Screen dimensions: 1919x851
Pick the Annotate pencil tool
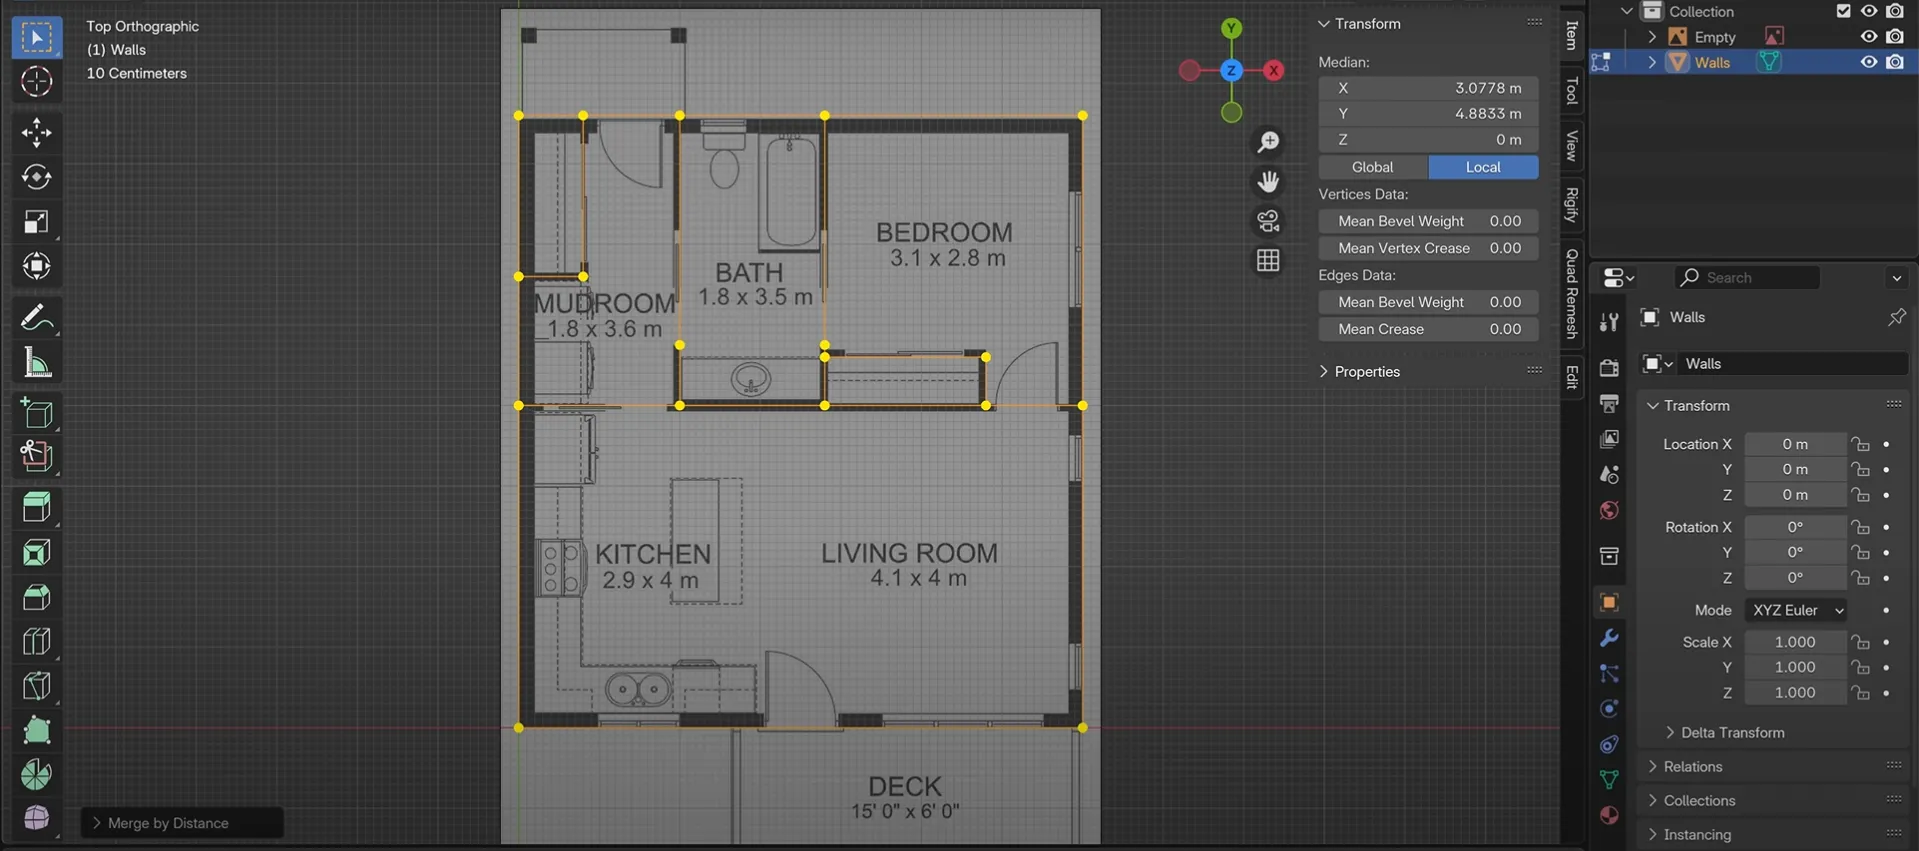tap(37, 318)
